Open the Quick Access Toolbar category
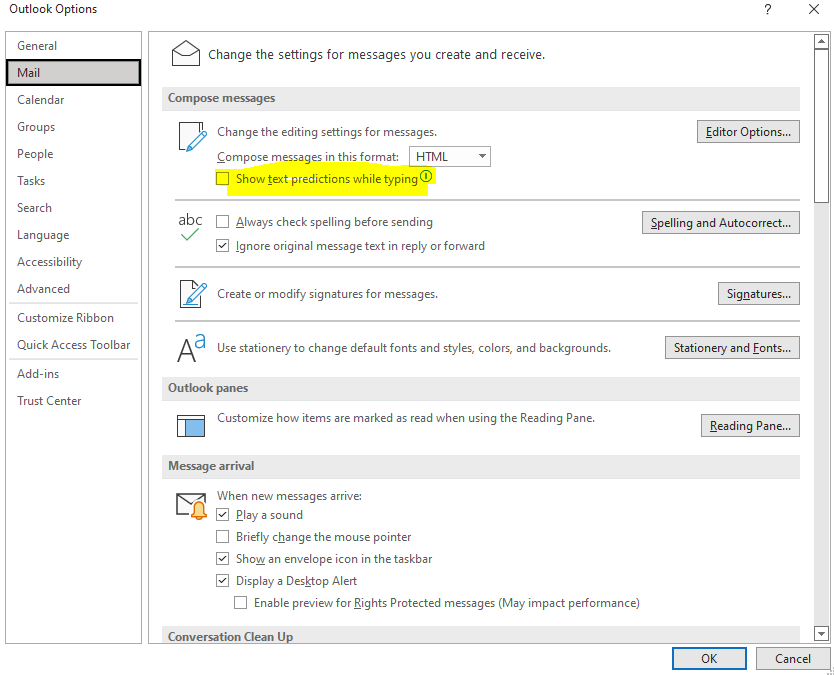The width and height of the screenshot is (834, 675). (73, 345)
